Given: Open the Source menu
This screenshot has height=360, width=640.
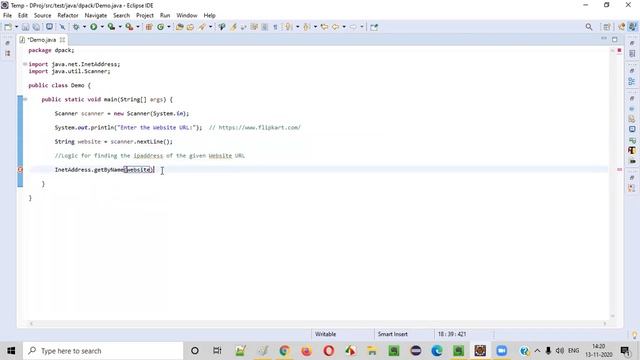Looking at the screenshot, I should [42, 15].
